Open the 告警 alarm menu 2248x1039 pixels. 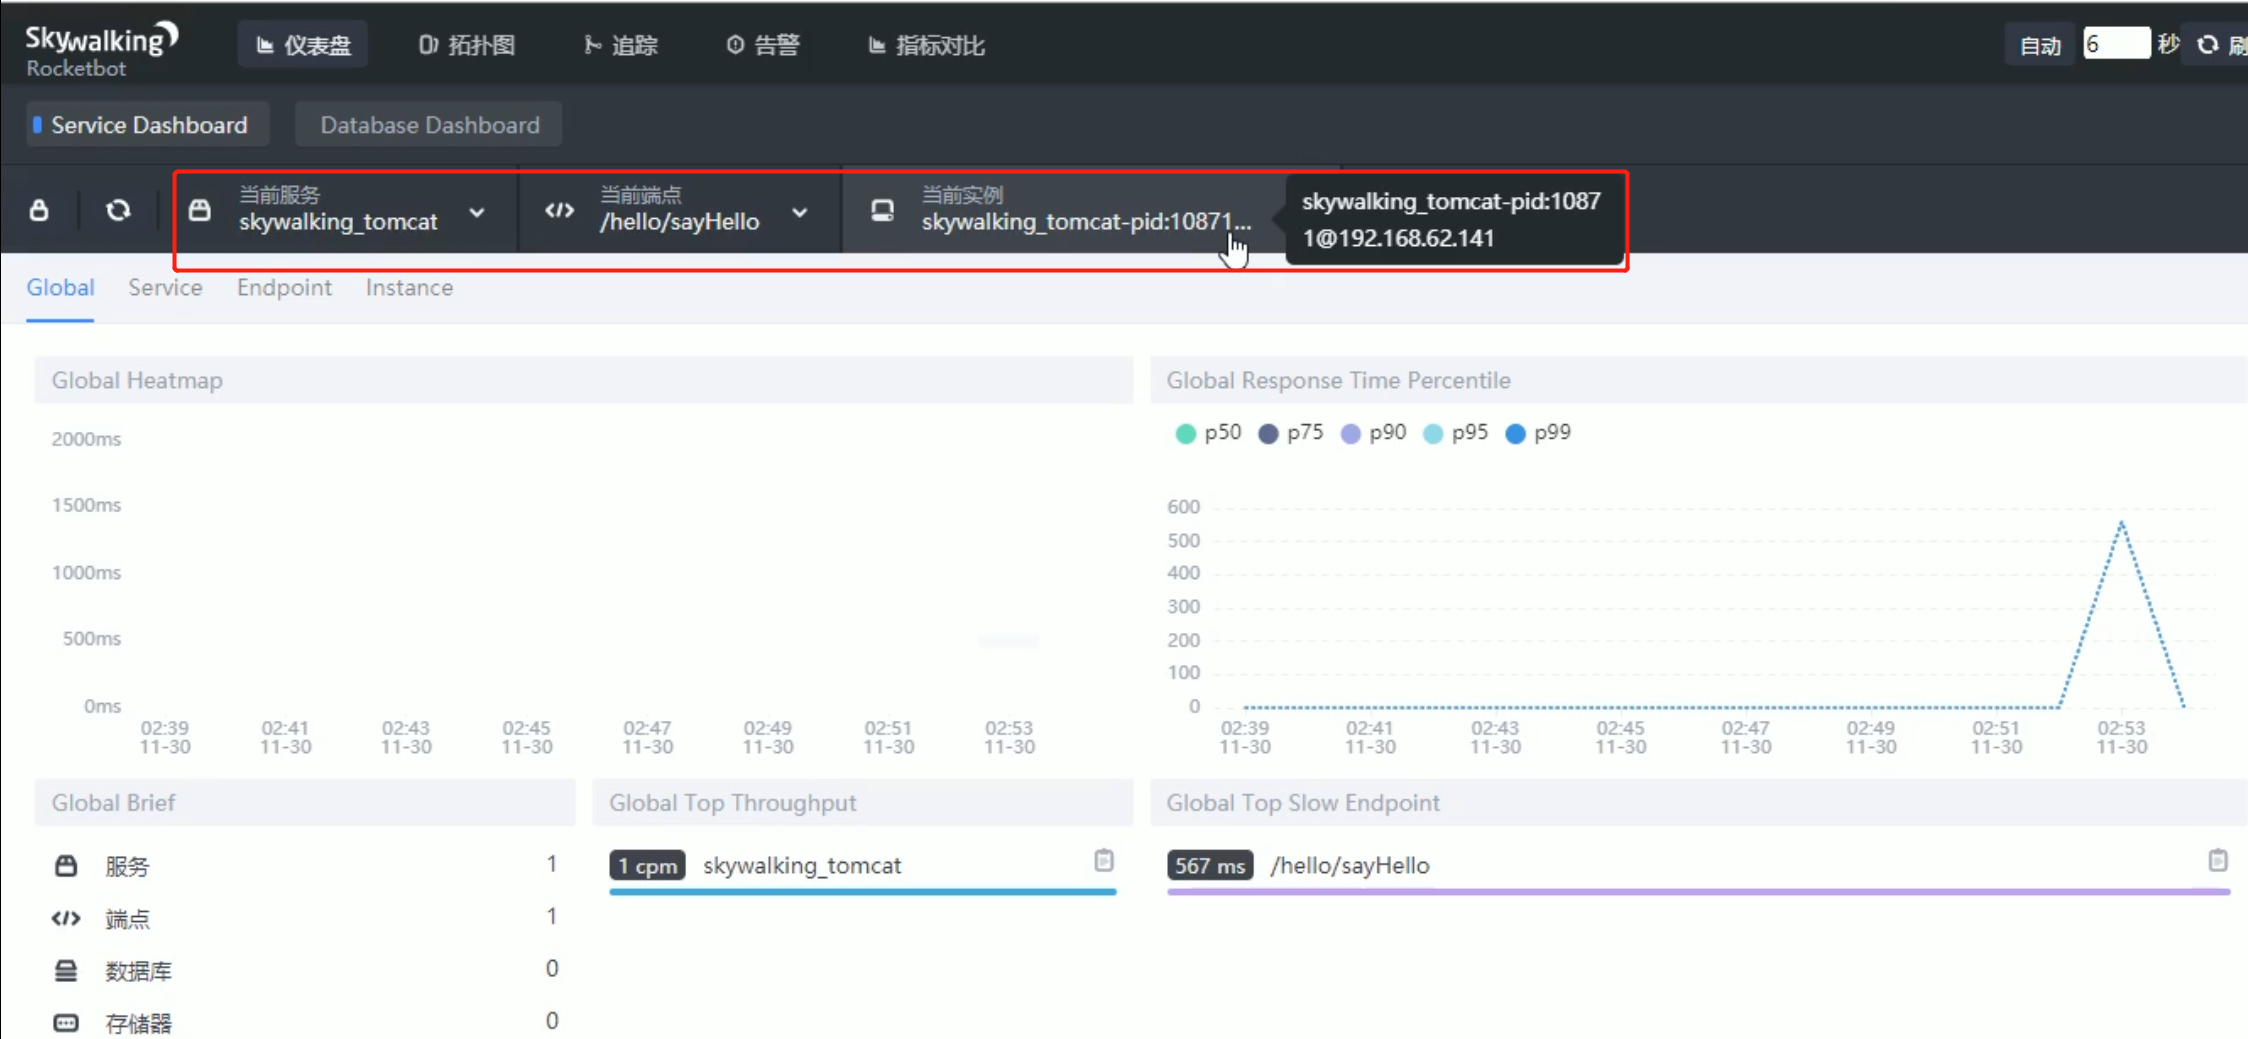pyautogui.click(x=763, y=45)
